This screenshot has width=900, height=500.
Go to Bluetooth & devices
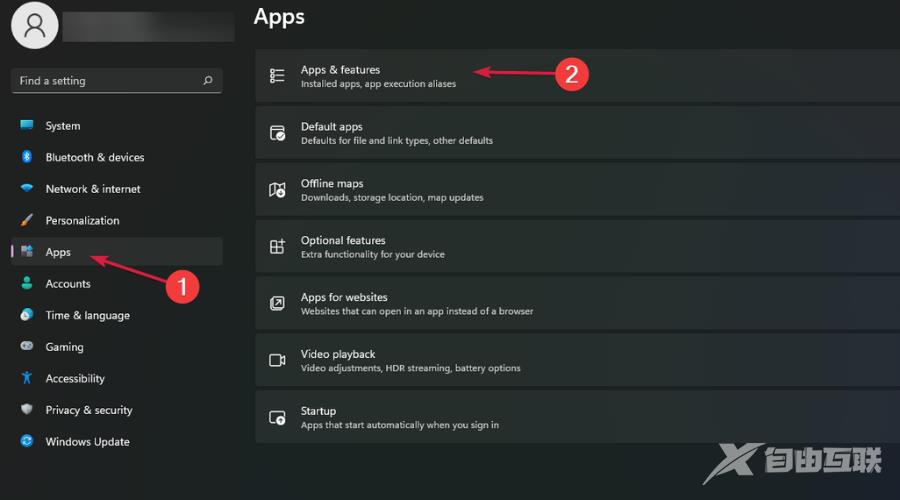(117, 157)
